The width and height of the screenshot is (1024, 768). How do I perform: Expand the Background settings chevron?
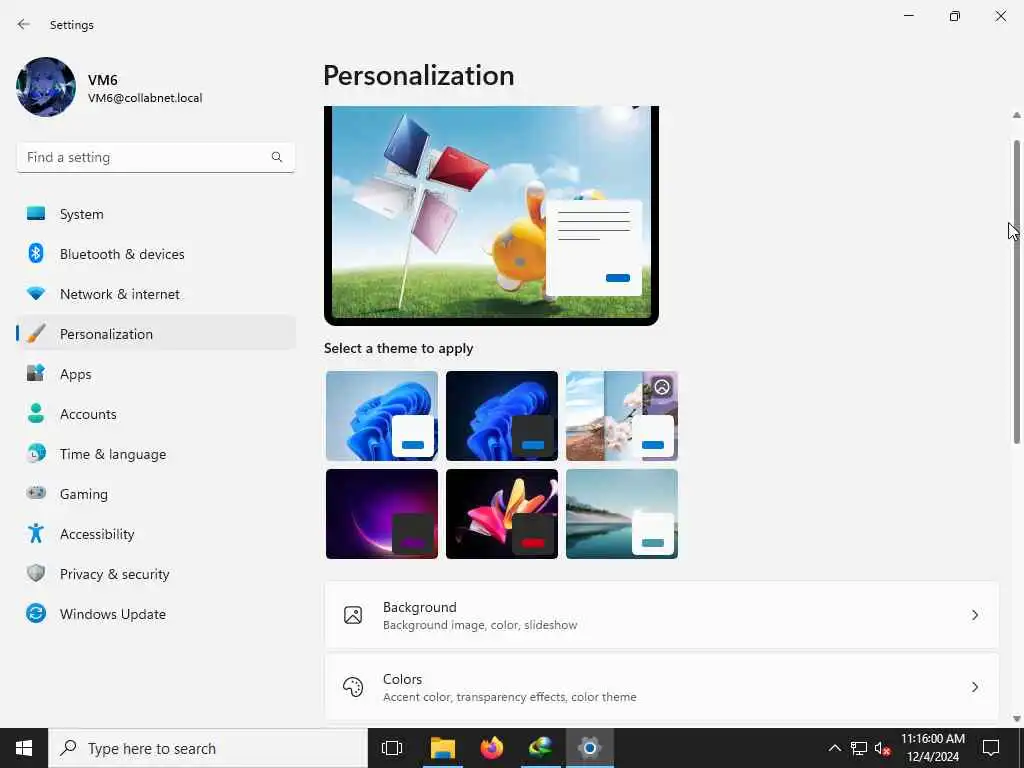(974, 615)
